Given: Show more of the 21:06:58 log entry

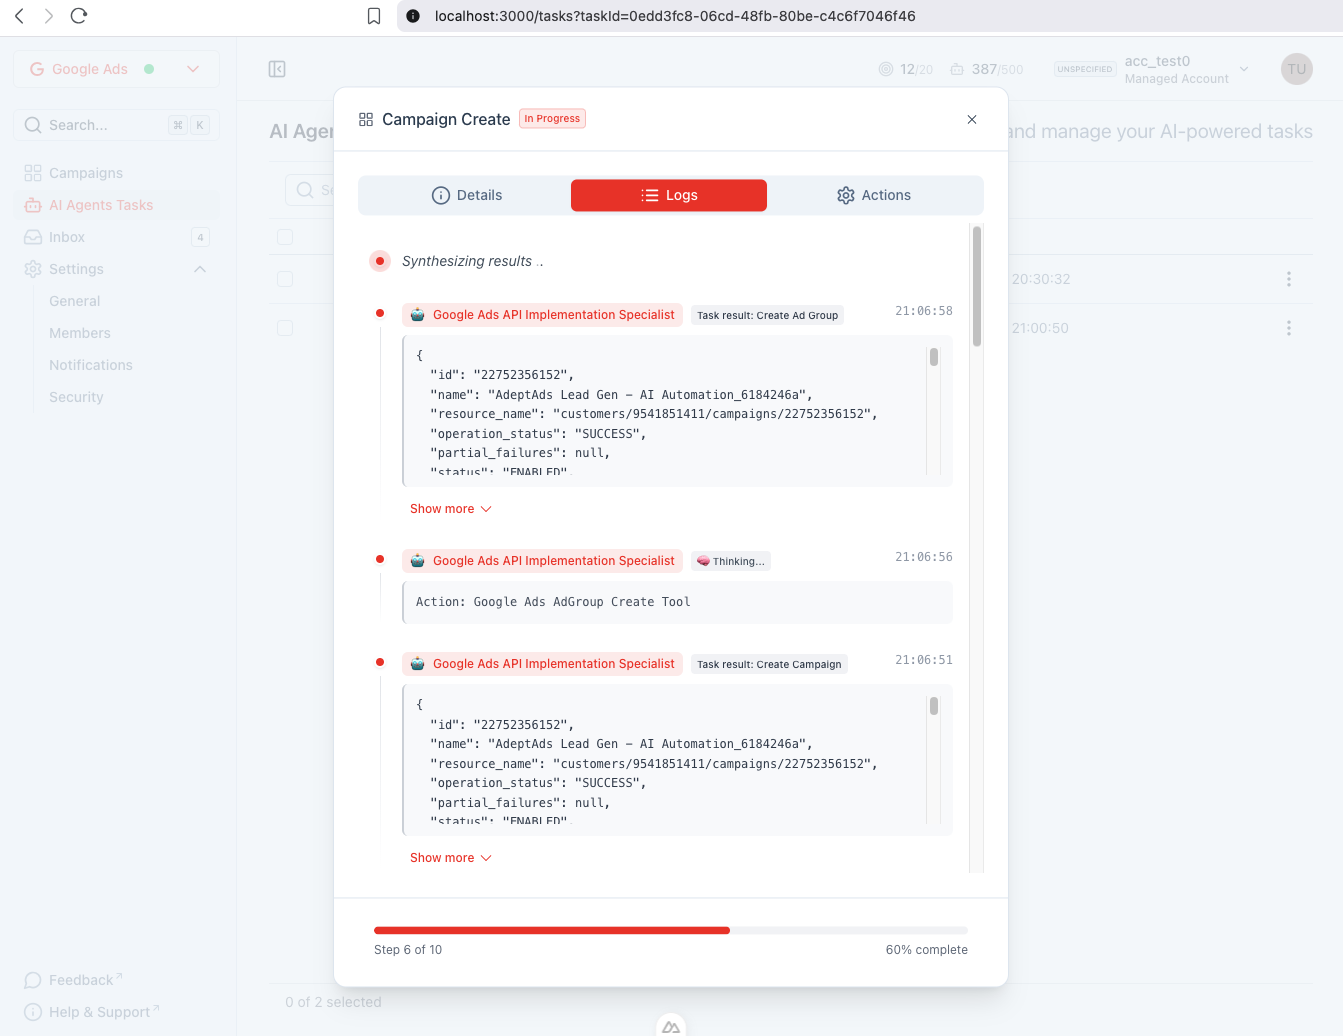Looking at the screenshot, I should pyautogui.click(x=451, y=509).
